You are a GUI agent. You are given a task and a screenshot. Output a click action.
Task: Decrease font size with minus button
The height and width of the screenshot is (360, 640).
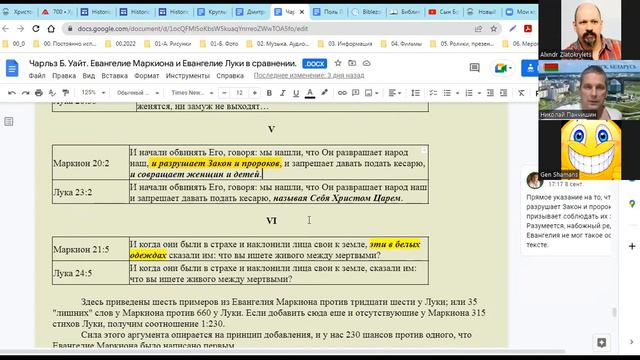click(x=224, y=93)
